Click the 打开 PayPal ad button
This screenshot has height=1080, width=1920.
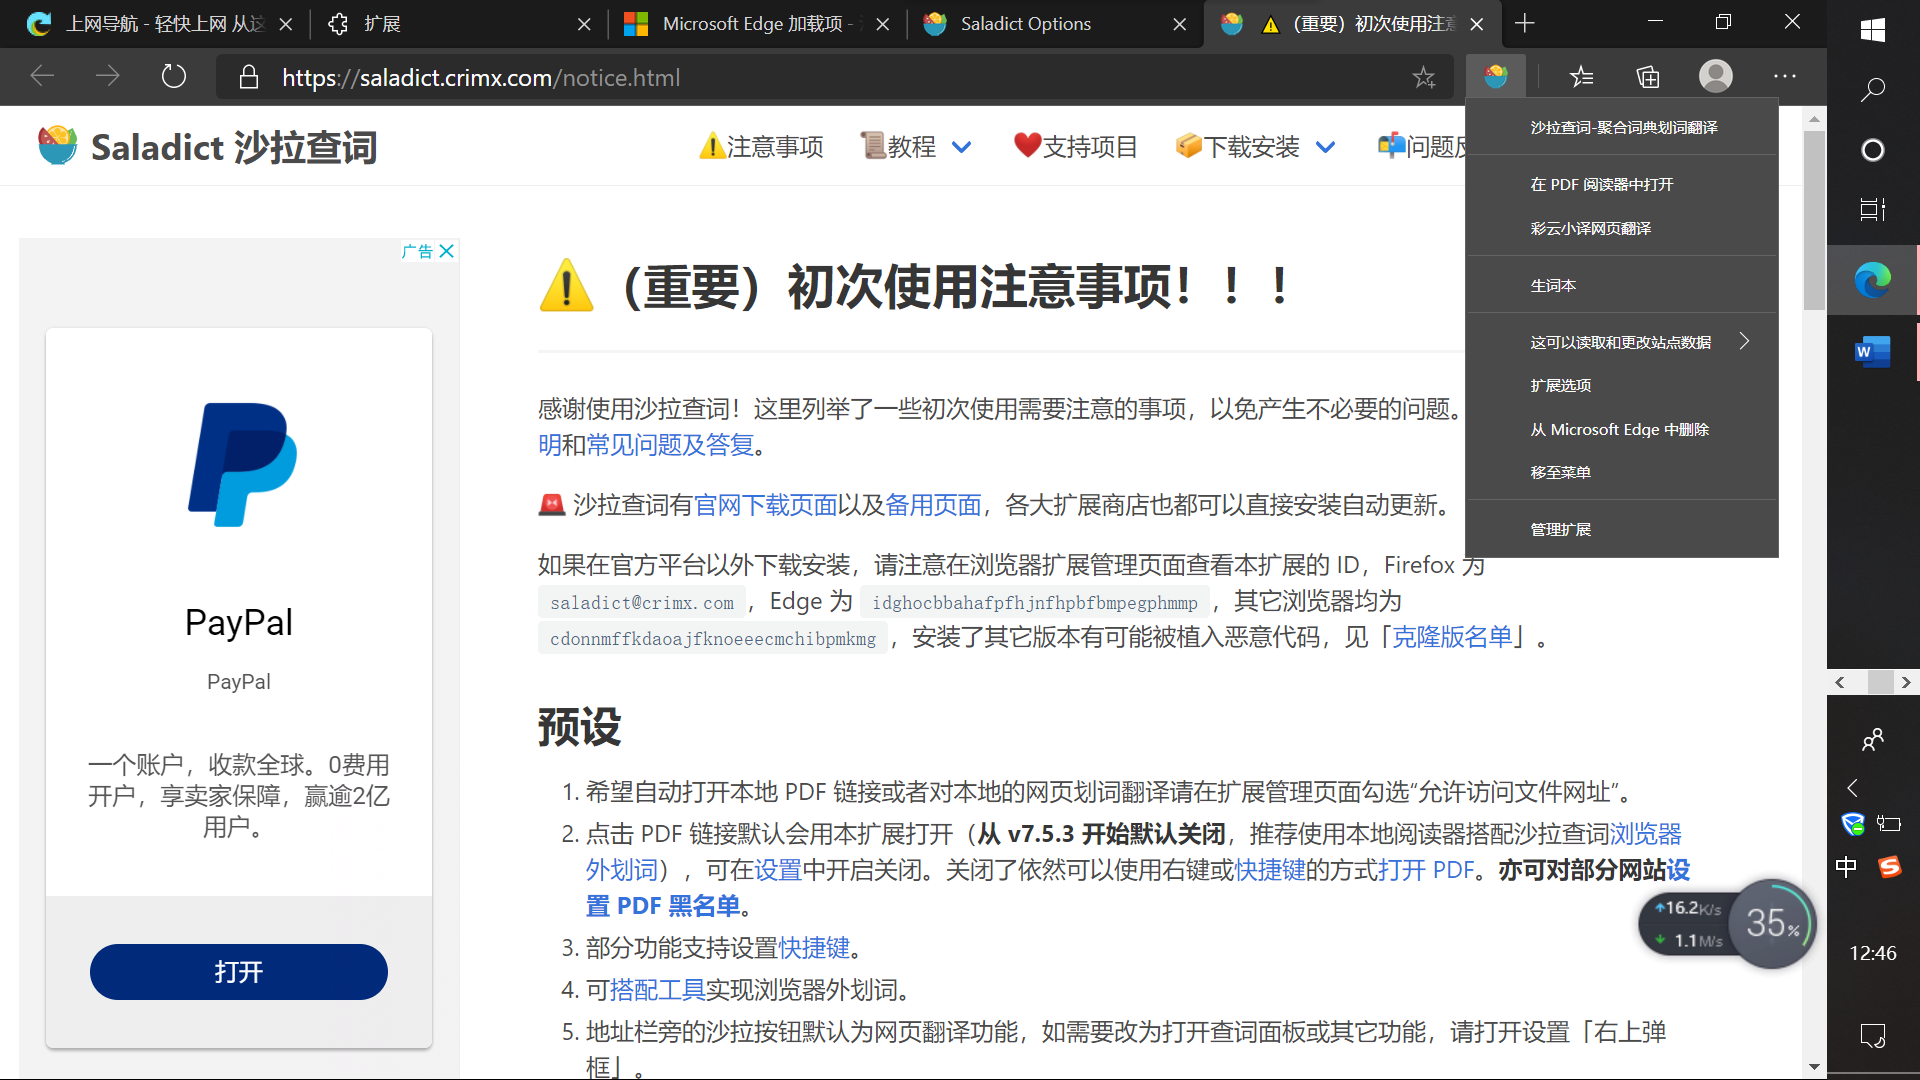238,972
